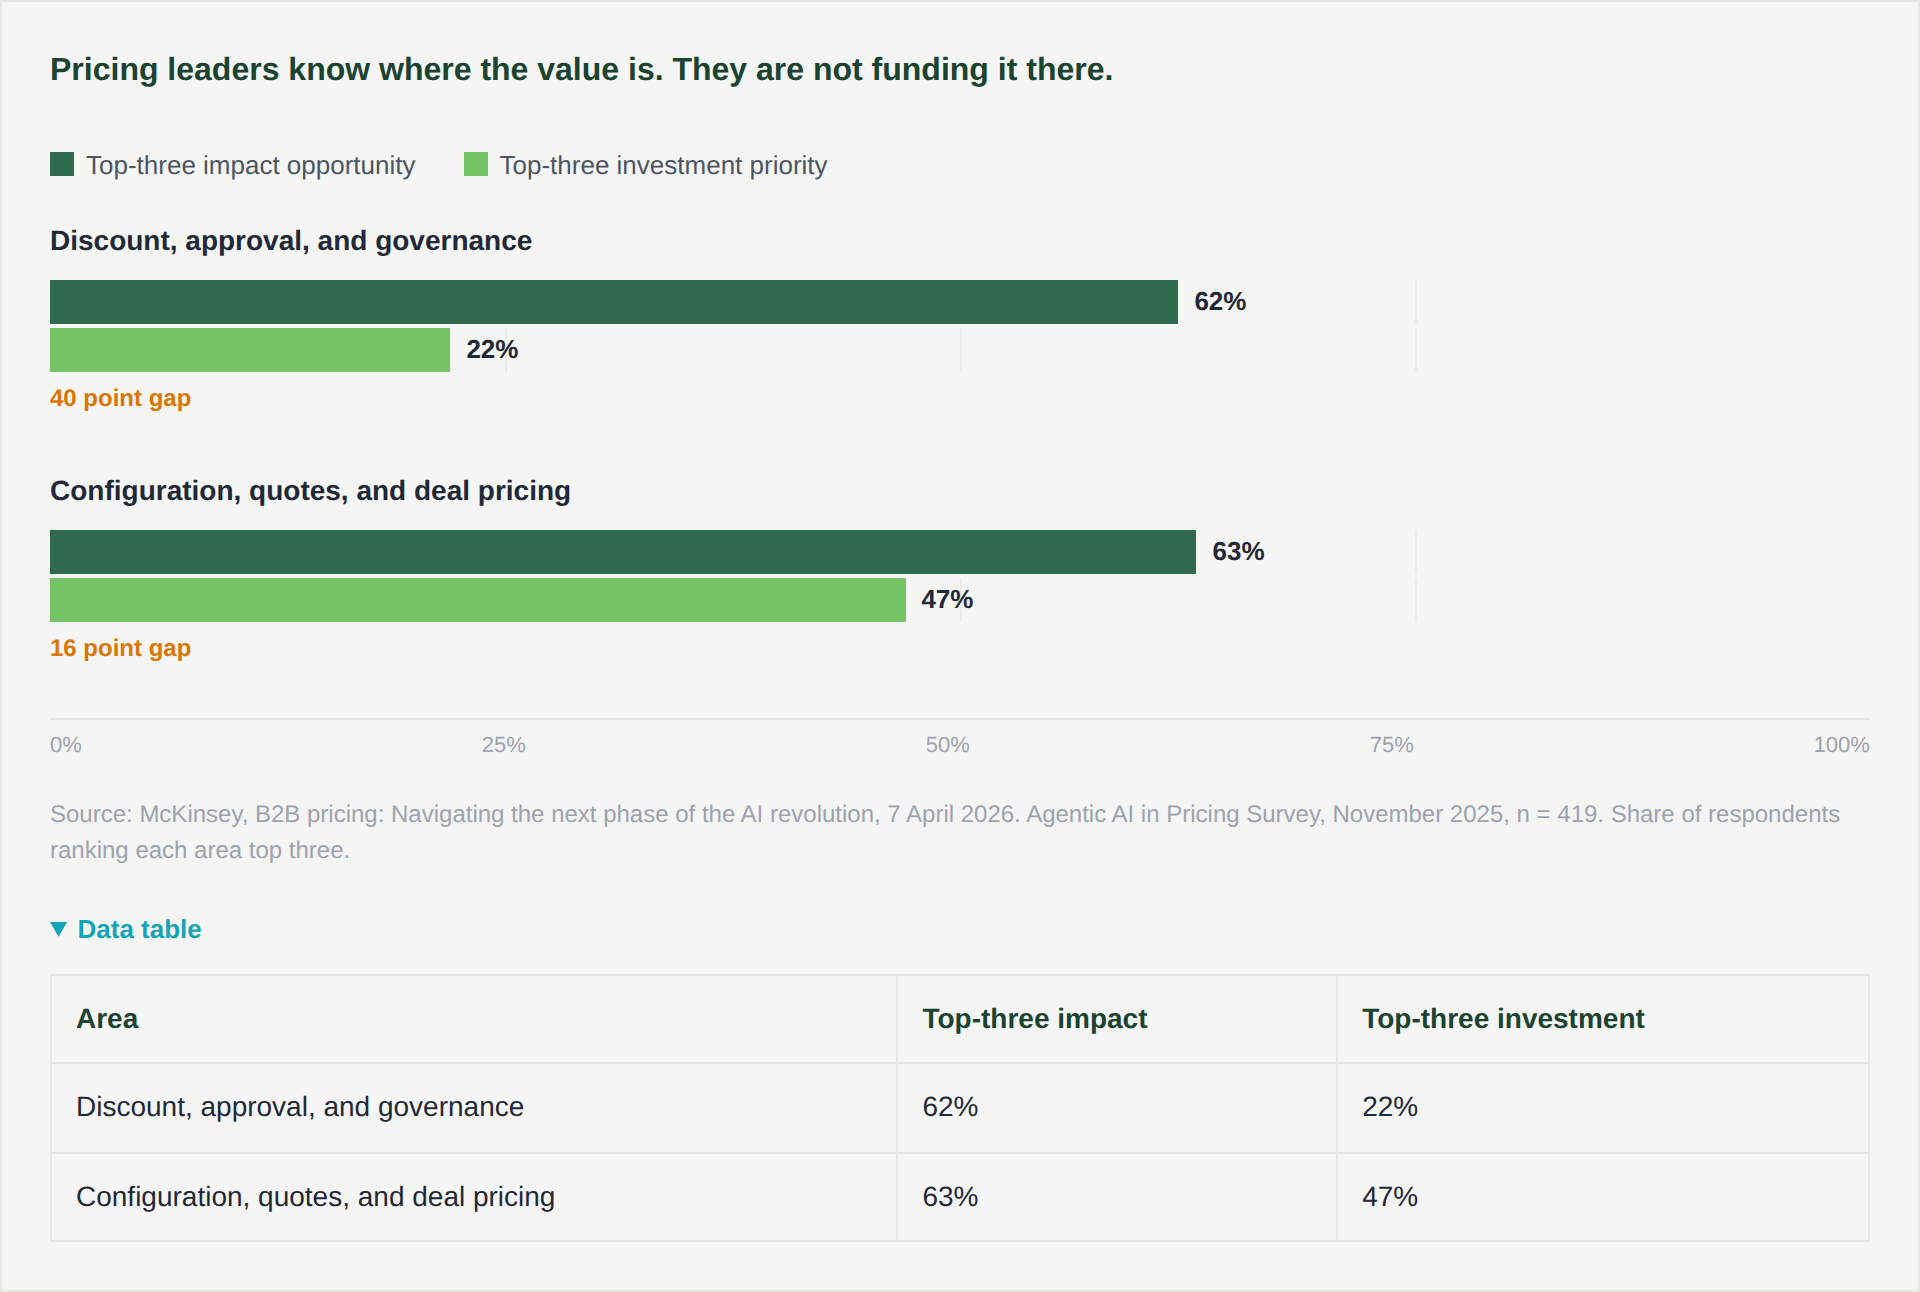Collapse the Data table disclosure triangle
The width and height of the screenshot is (1920, 1292).
coord(59,930)
